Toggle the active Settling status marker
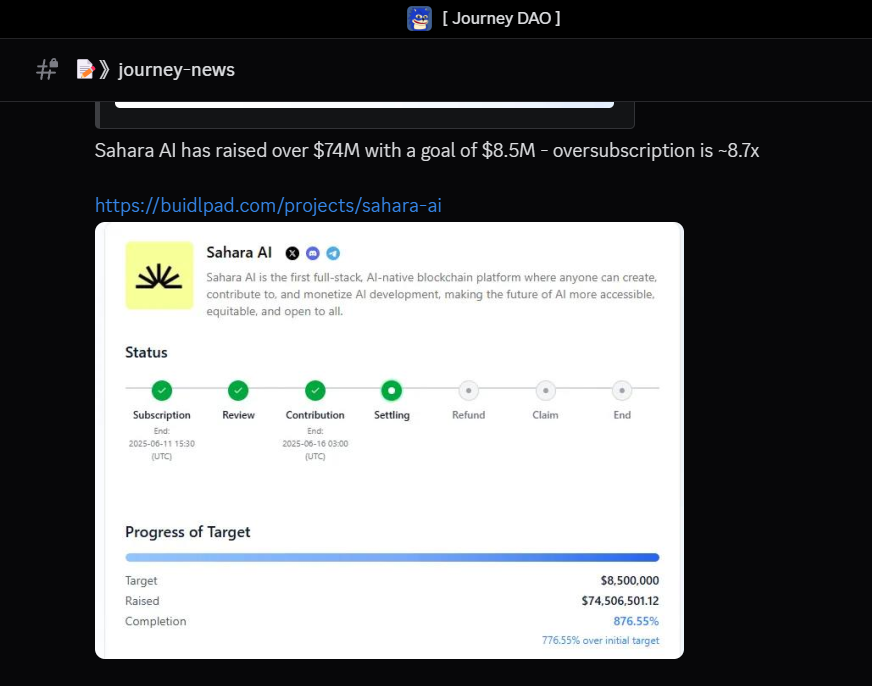 point(391,390)
